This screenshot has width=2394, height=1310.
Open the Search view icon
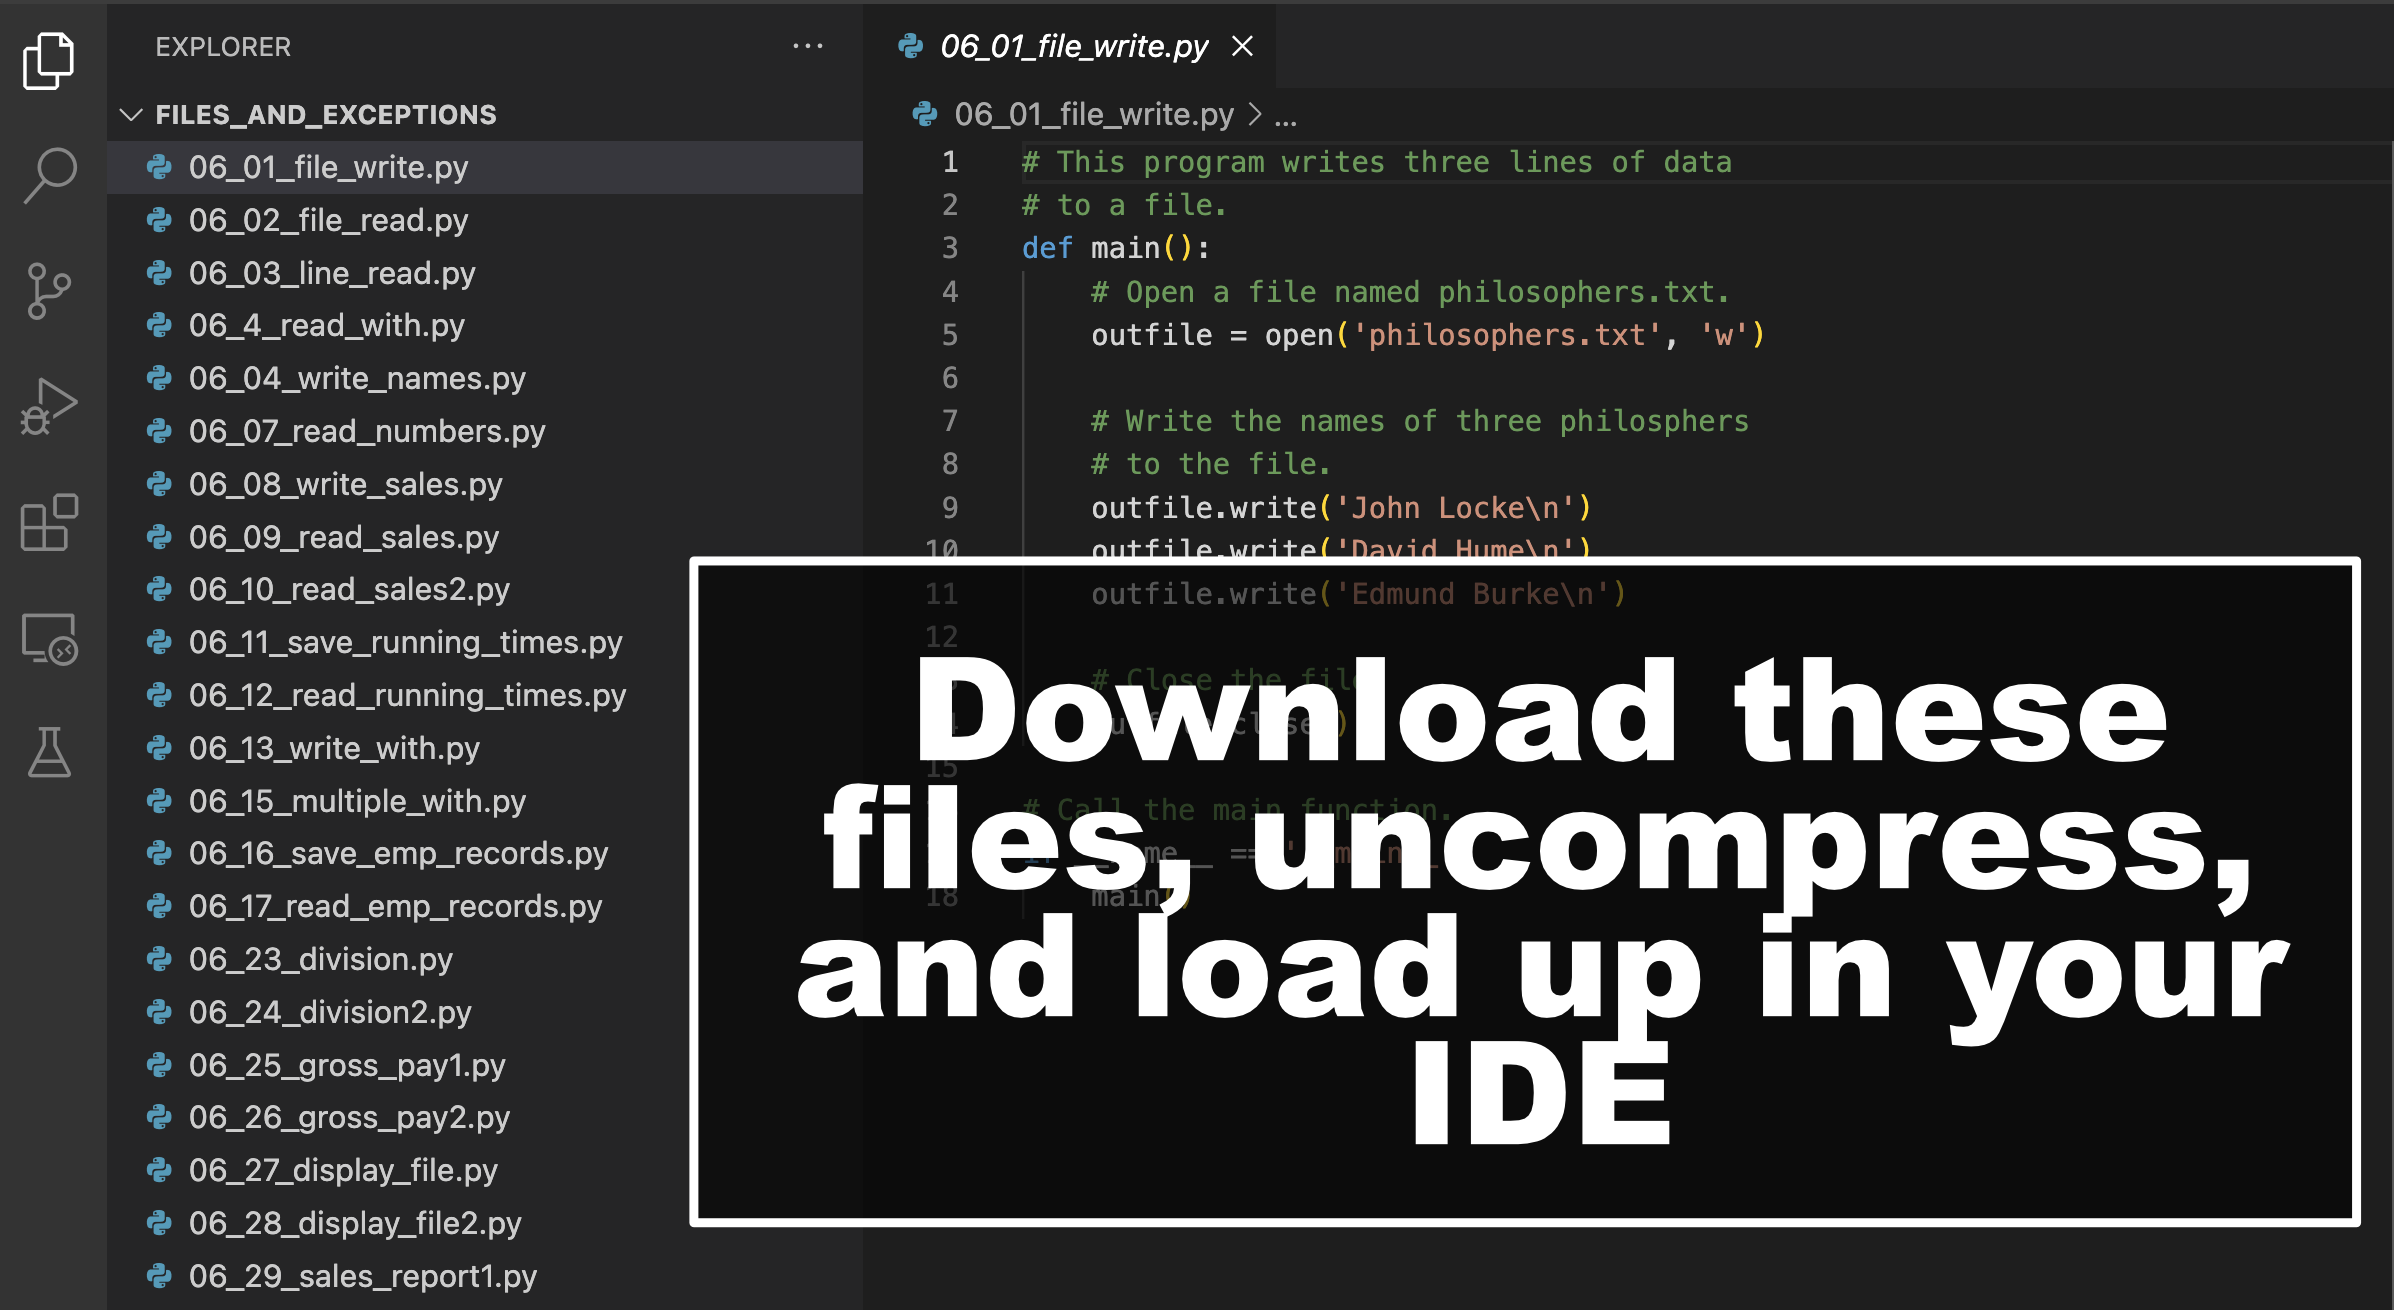[48, 175]
